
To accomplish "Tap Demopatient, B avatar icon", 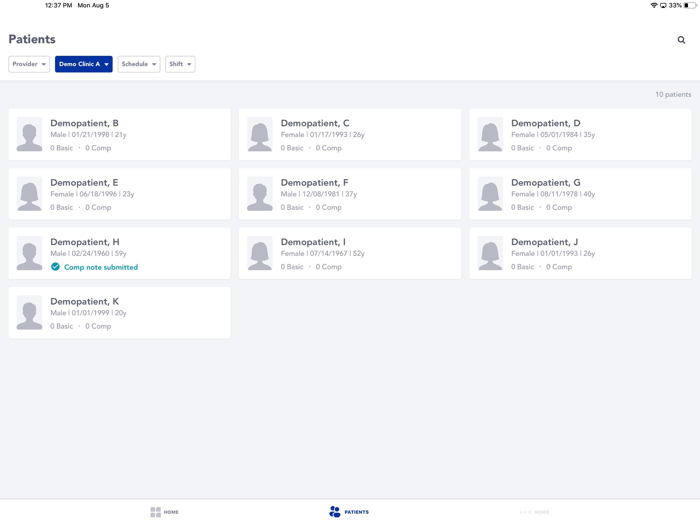I will click(x=29, y=134).
